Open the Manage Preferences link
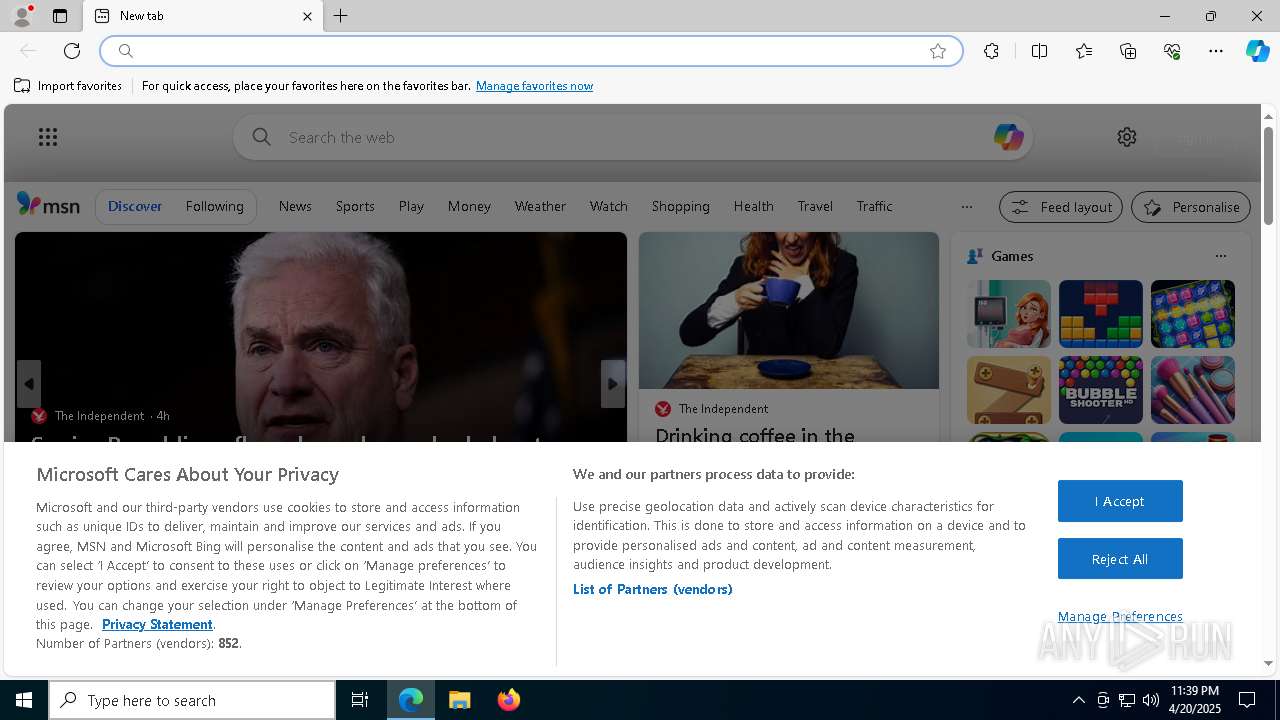1280x720 pixels. click(1120, 616)
